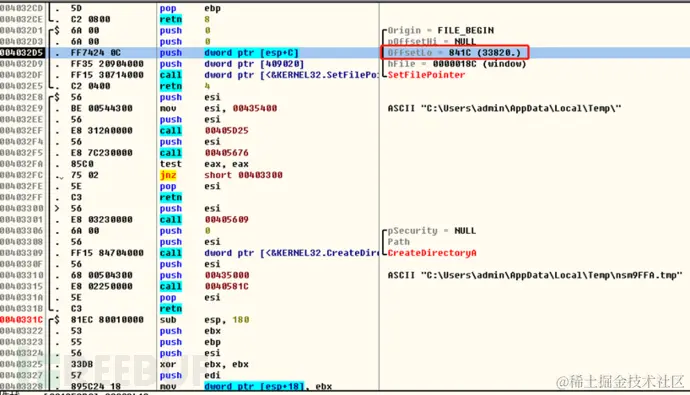Click the 'push ebp' instruction
Viewport: 690px width, 395px height.
(x=190, y=342)
